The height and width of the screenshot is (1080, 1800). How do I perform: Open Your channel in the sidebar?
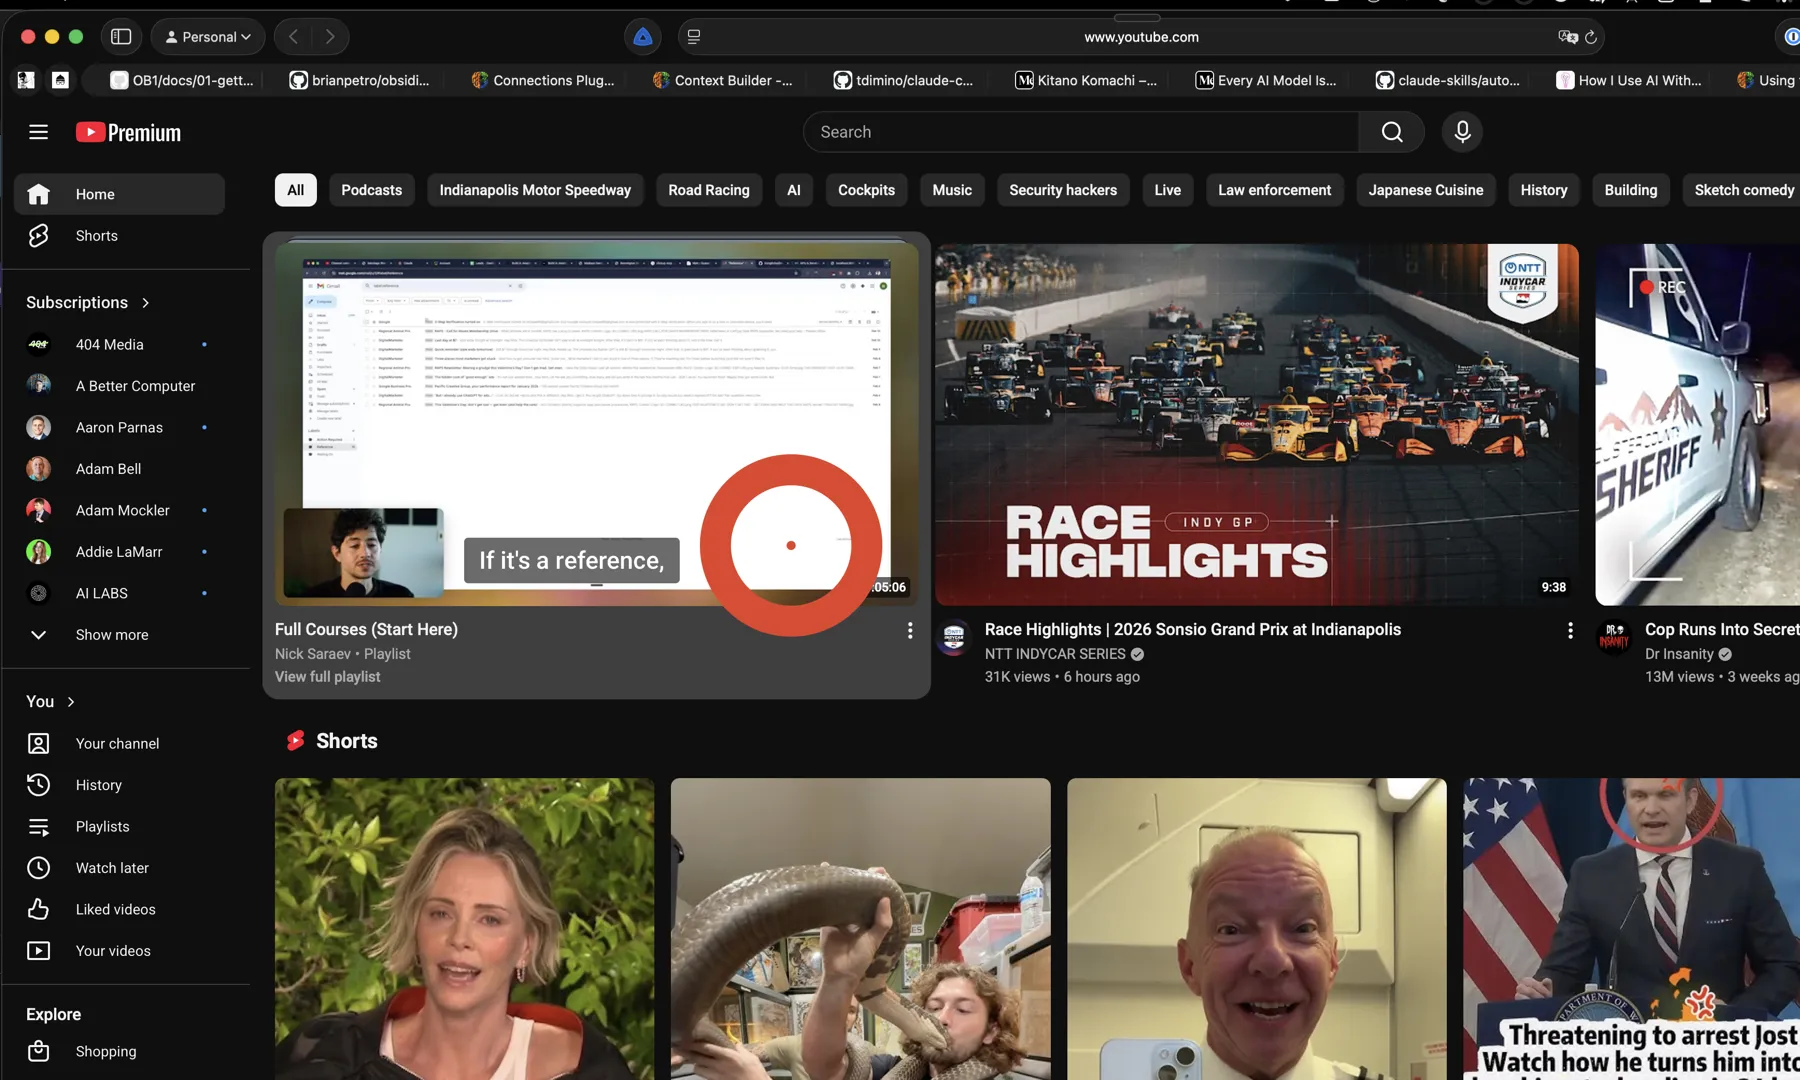[119, 744]
